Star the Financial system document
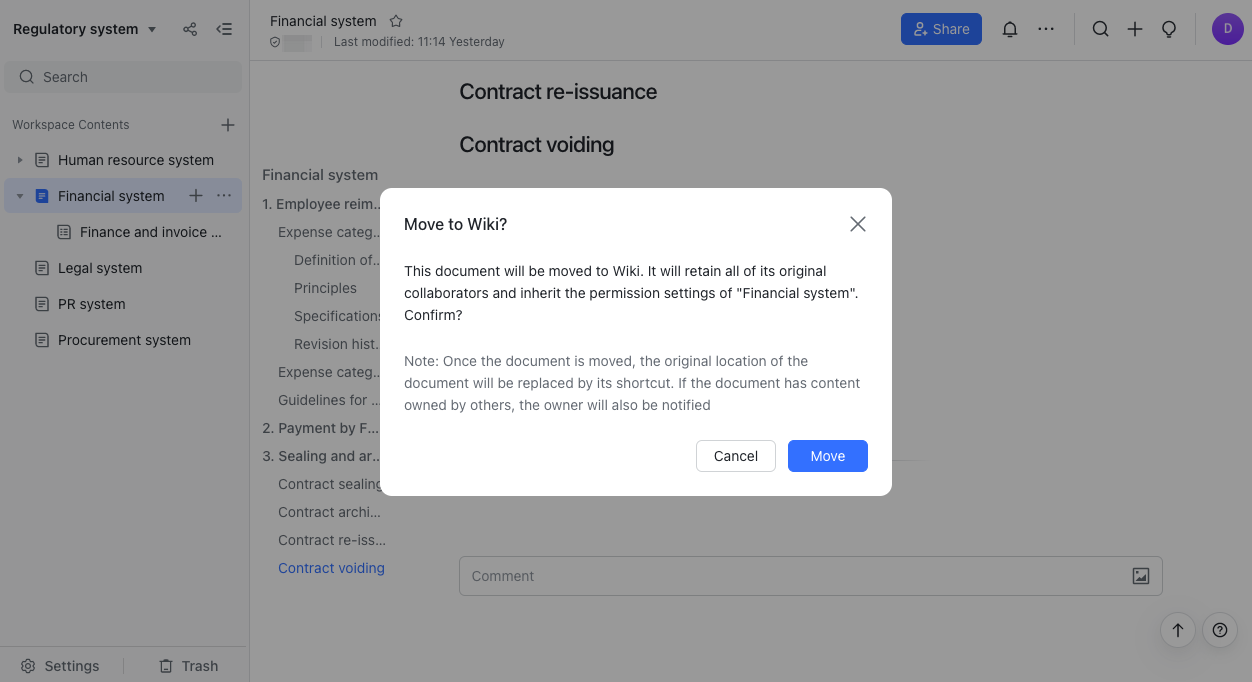This screenshot has height=682, width=1252. [396, 21]
